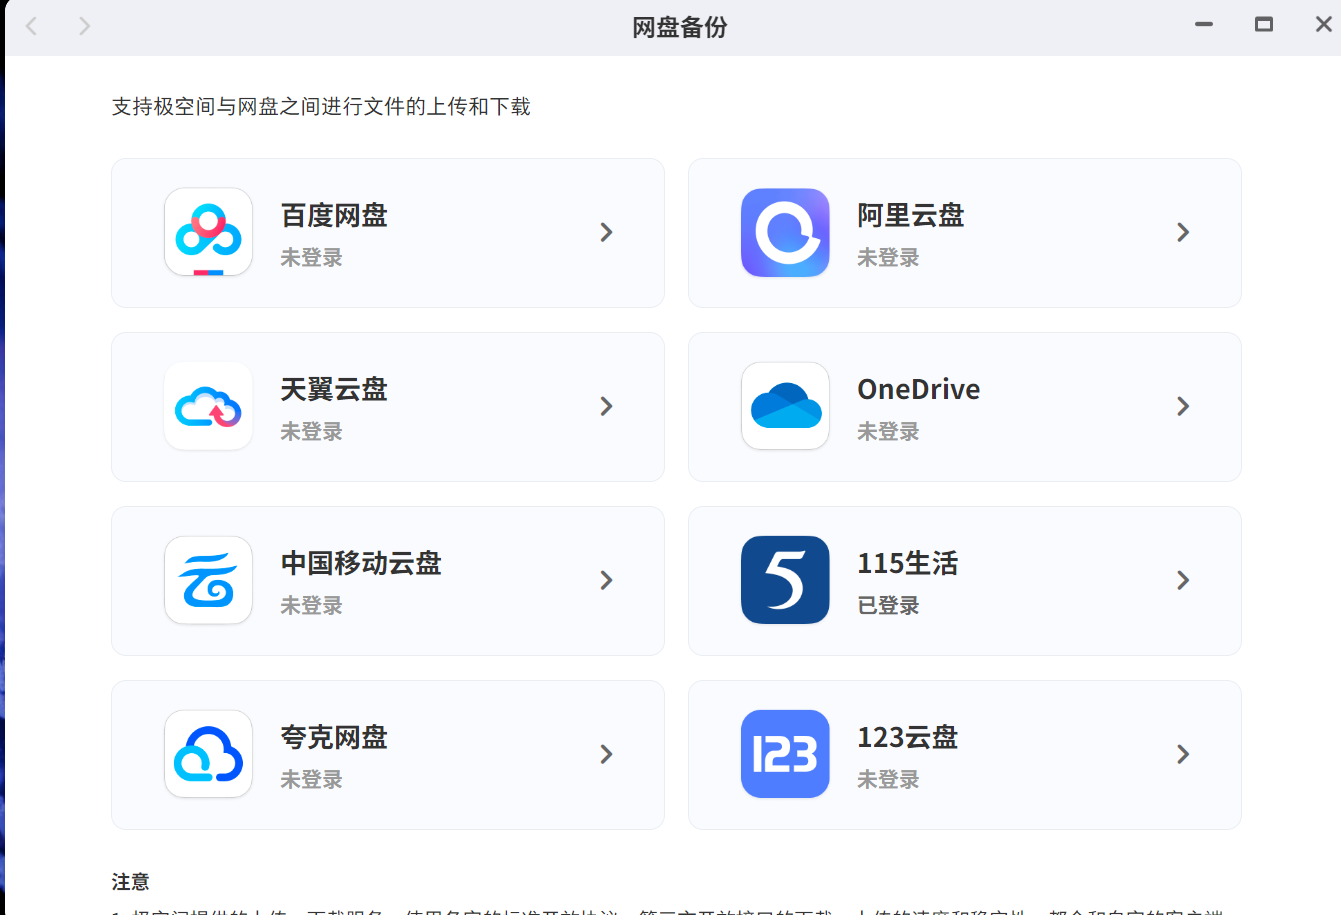Go back using the back arrow
The image size is (1341, 915).
[x=32, y=26]
